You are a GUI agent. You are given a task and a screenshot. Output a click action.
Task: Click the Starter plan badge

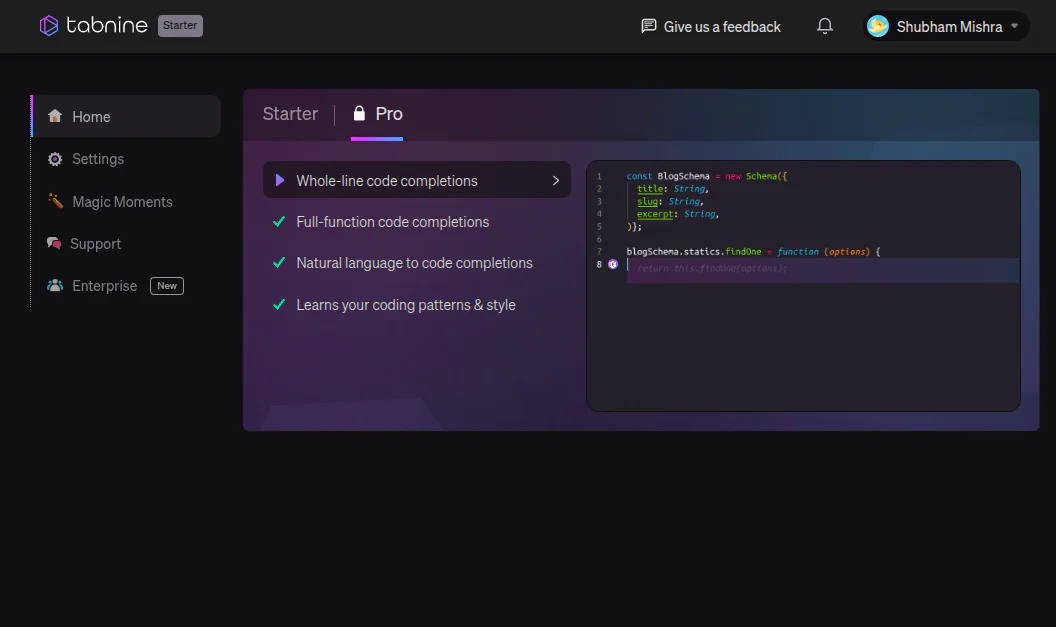click(x=180, y=26)
